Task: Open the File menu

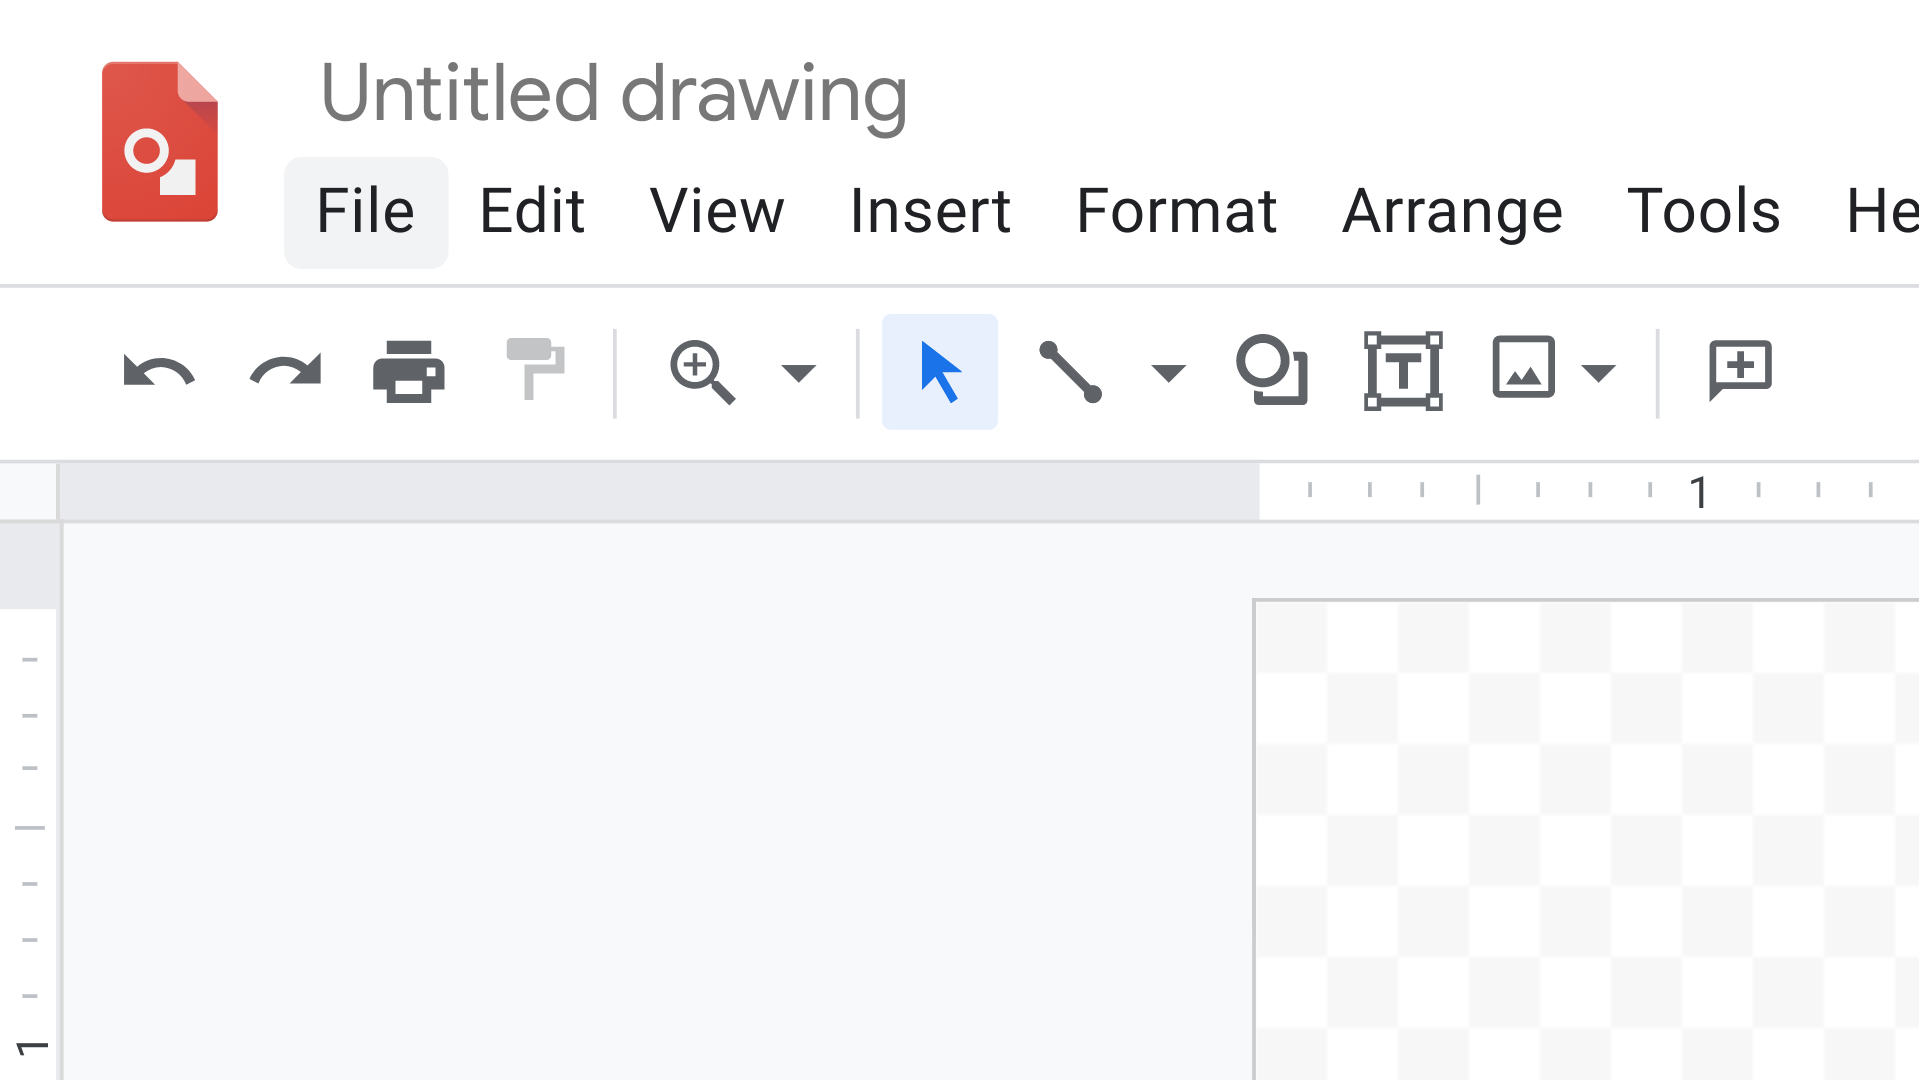Action: tap(365, 211)
